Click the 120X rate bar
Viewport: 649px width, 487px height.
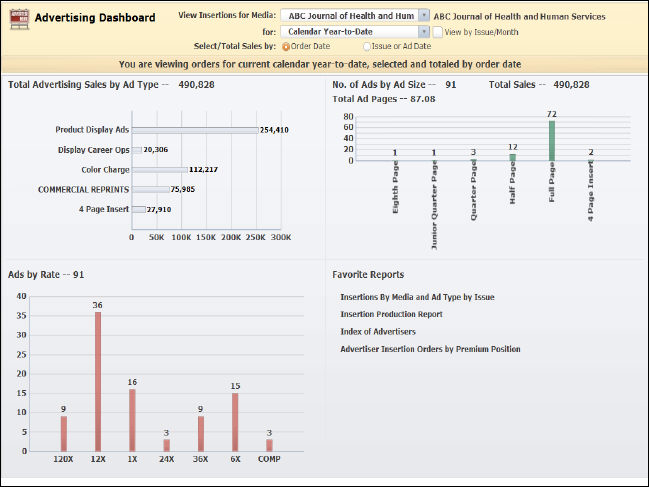(64, 433)
